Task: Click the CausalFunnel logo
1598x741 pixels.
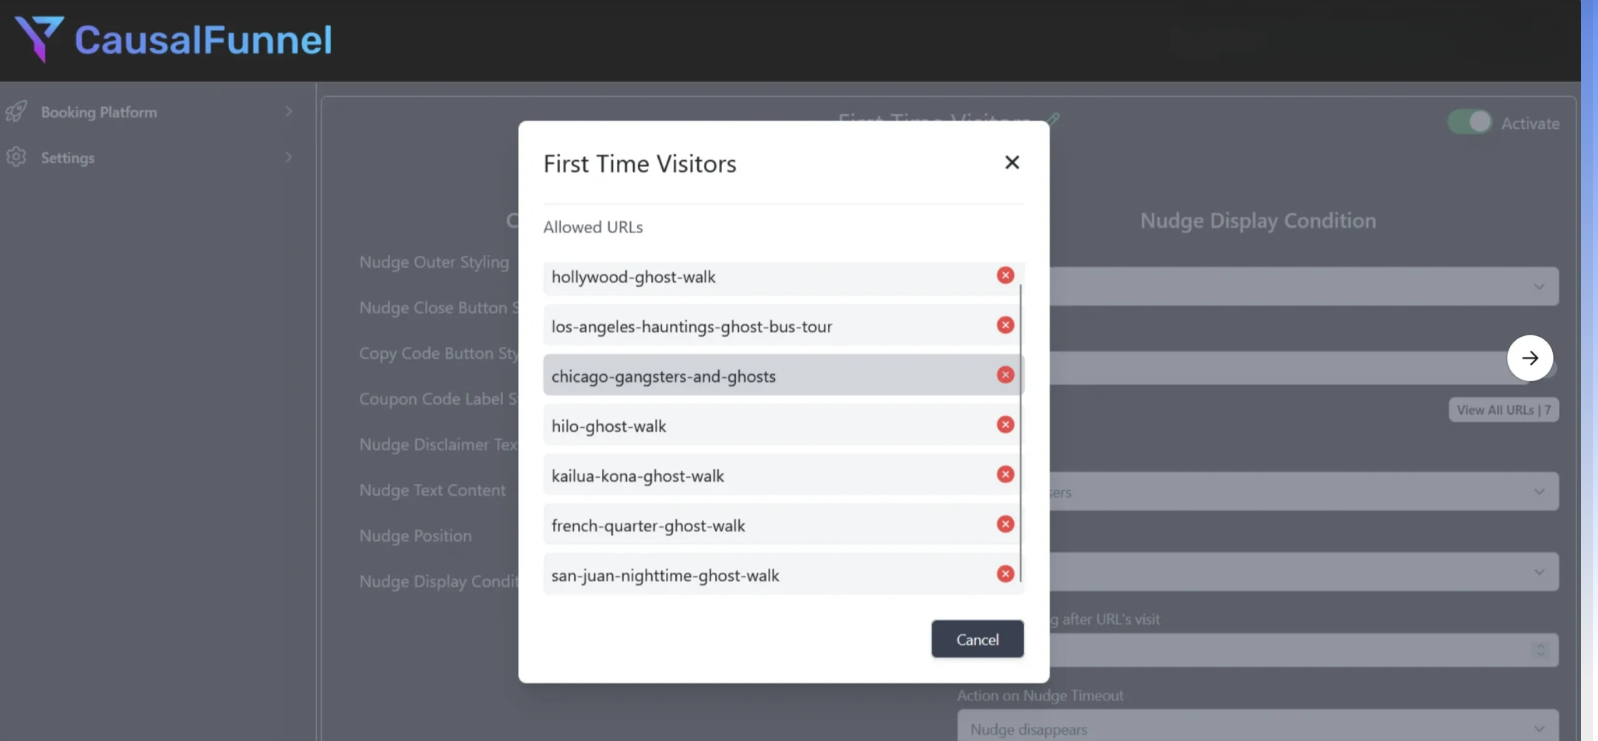Action: (174, 40)
